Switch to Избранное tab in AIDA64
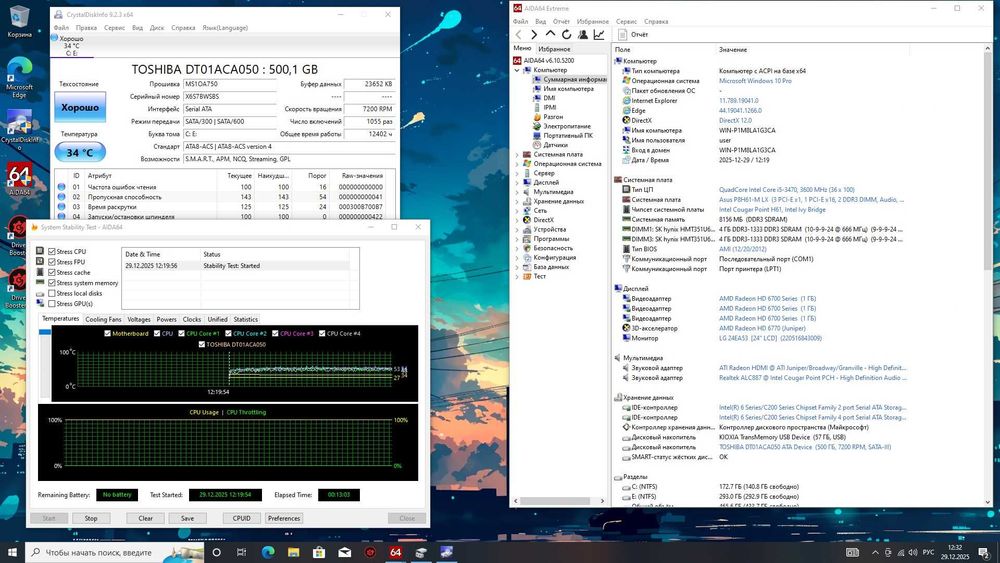 554,49
